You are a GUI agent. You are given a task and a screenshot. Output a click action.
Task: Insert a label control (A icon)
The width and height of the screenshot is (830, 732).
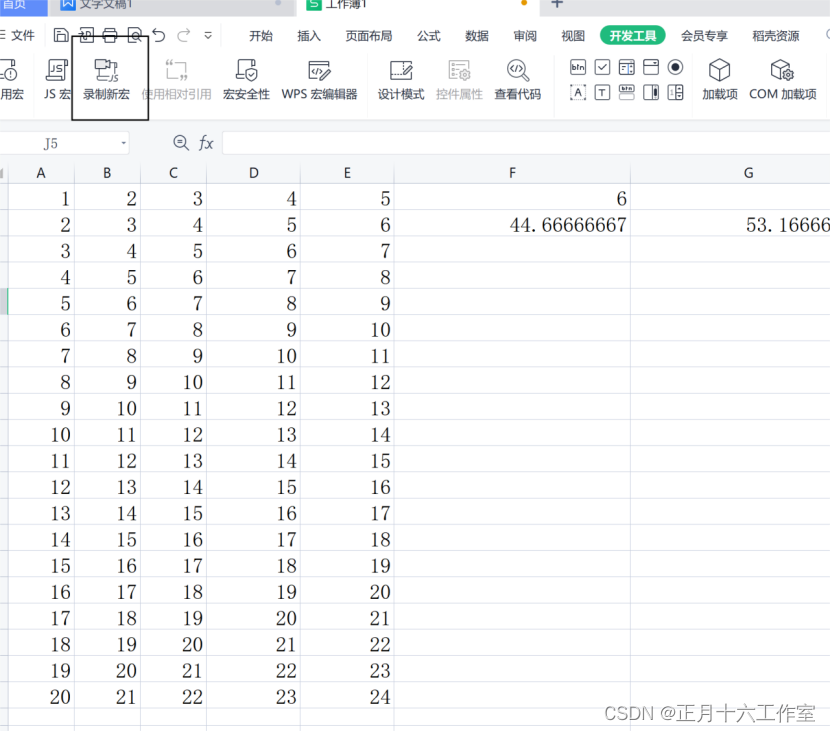pos(578,93)
